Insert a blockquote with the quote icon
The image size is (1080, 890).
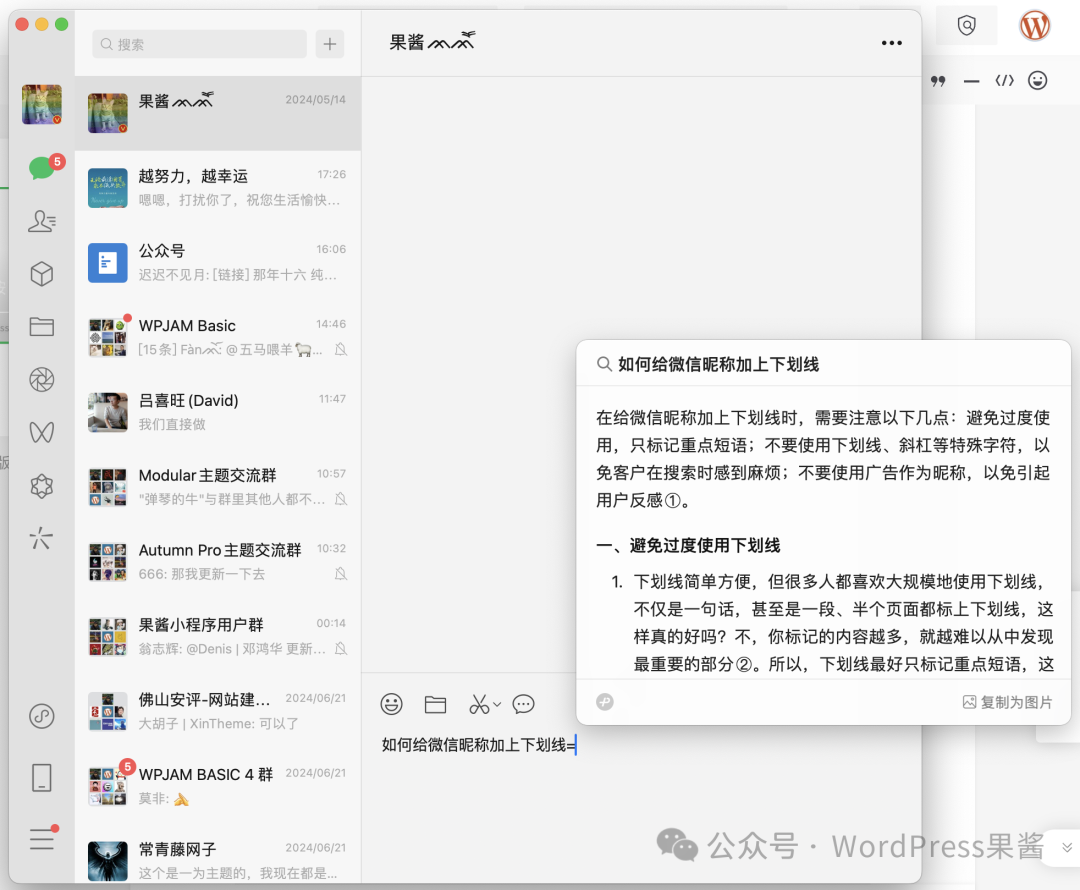(x=938, y=81)
